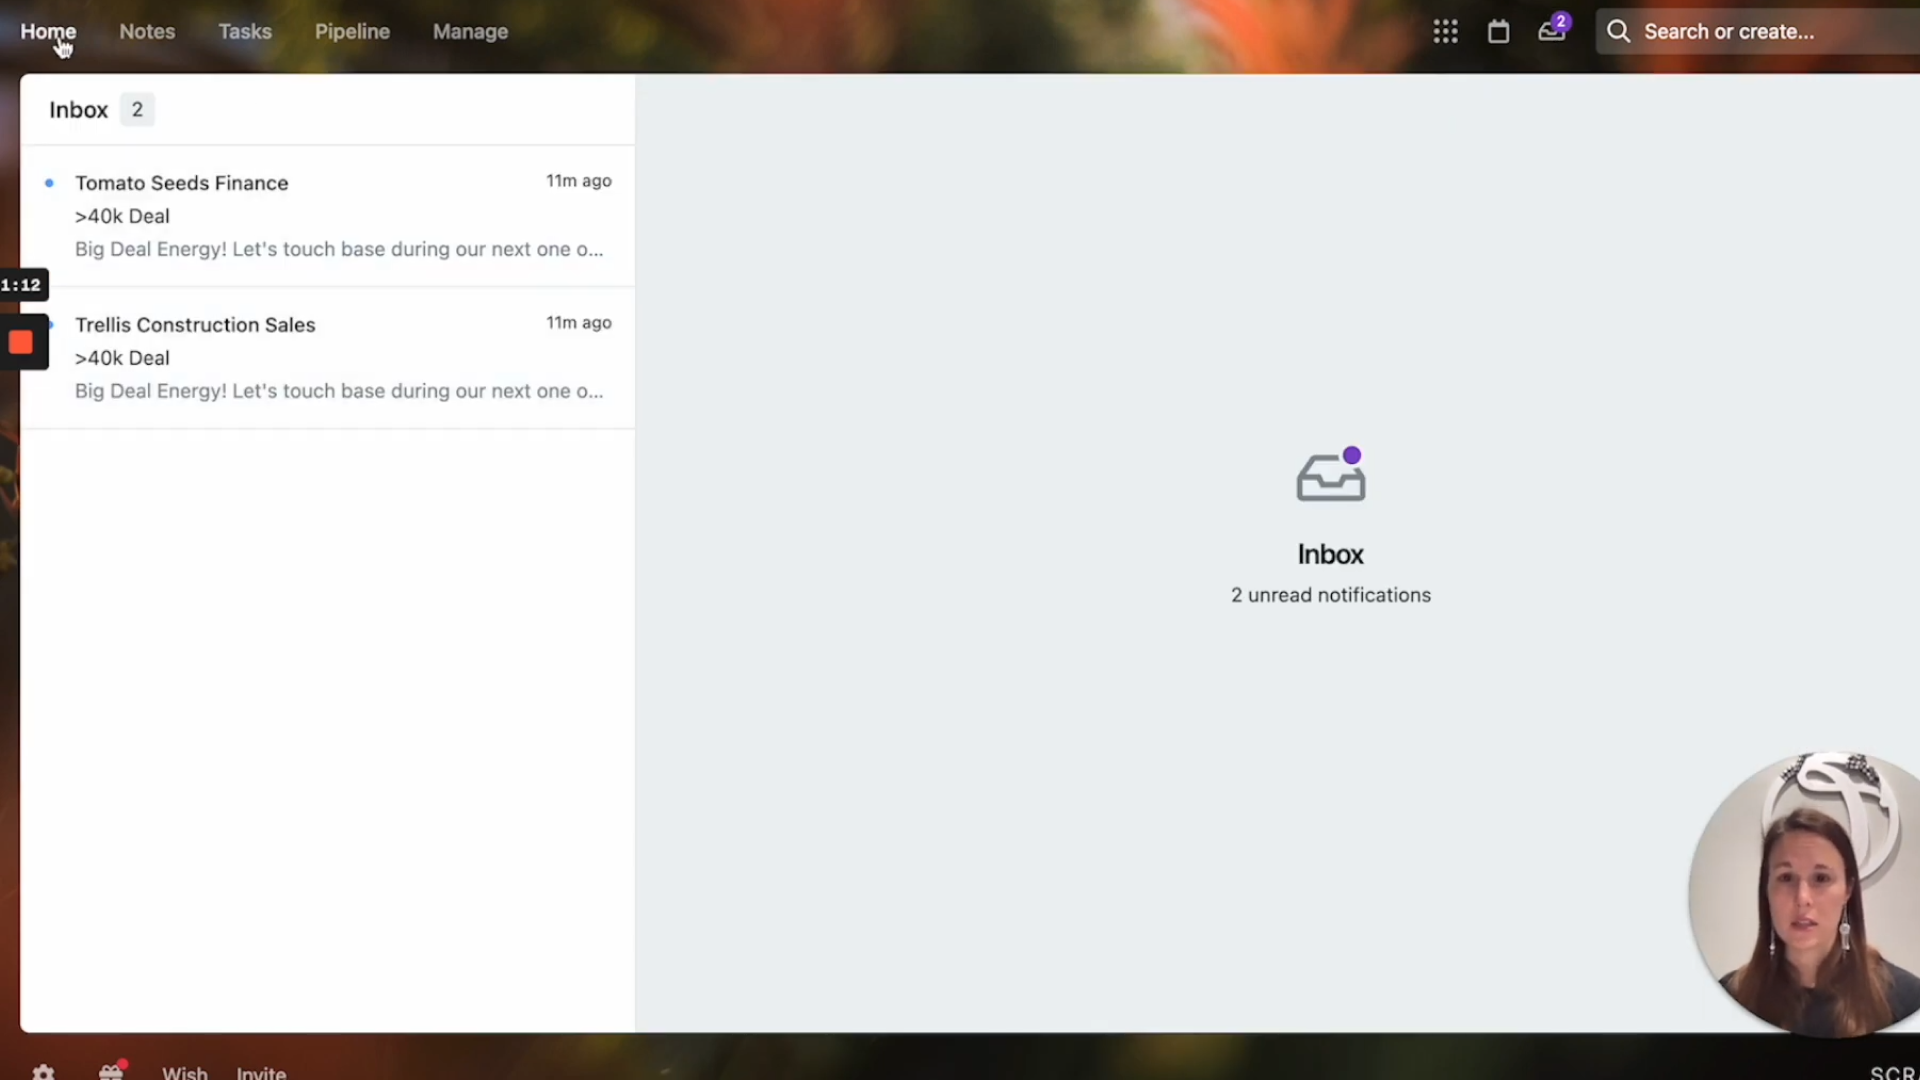Click the gift icon with red dot
The height and width of the screenshot is (1080, 1920).
111,1071
